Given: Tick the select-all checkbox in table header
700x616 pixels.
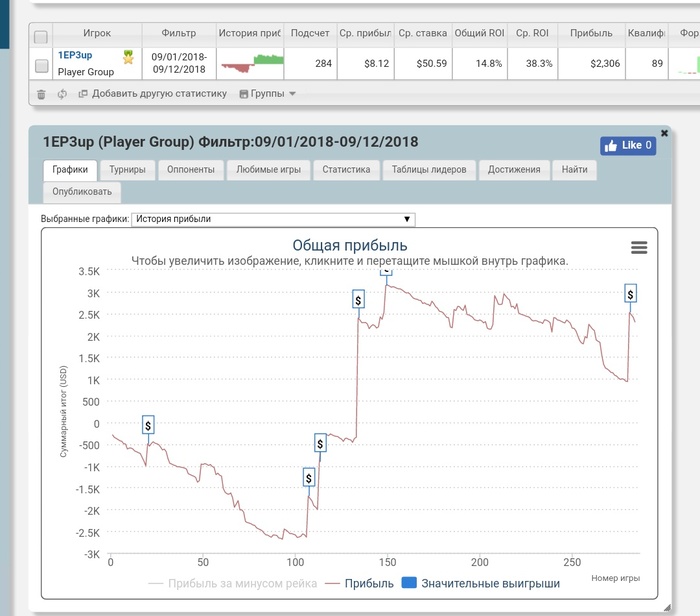Looking at the screenshot, I should tap(41, 37).
